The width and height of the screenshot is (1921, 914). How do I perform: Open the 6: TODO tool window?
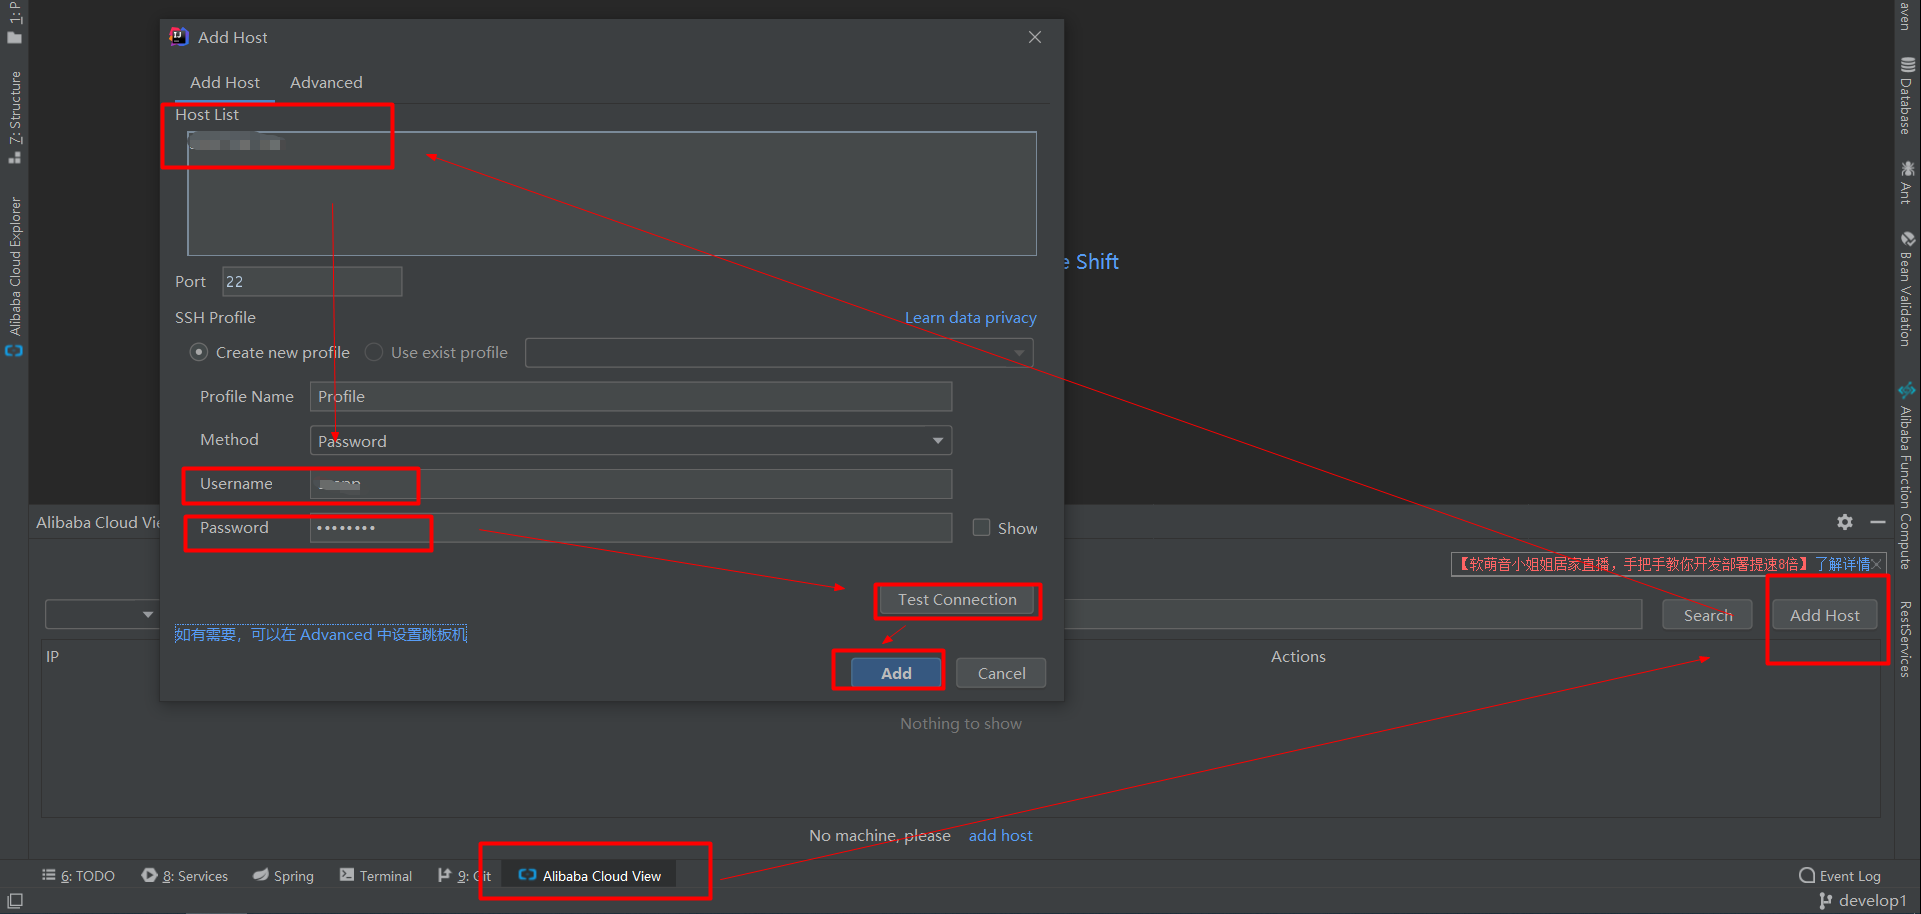(x=78, y=876)
